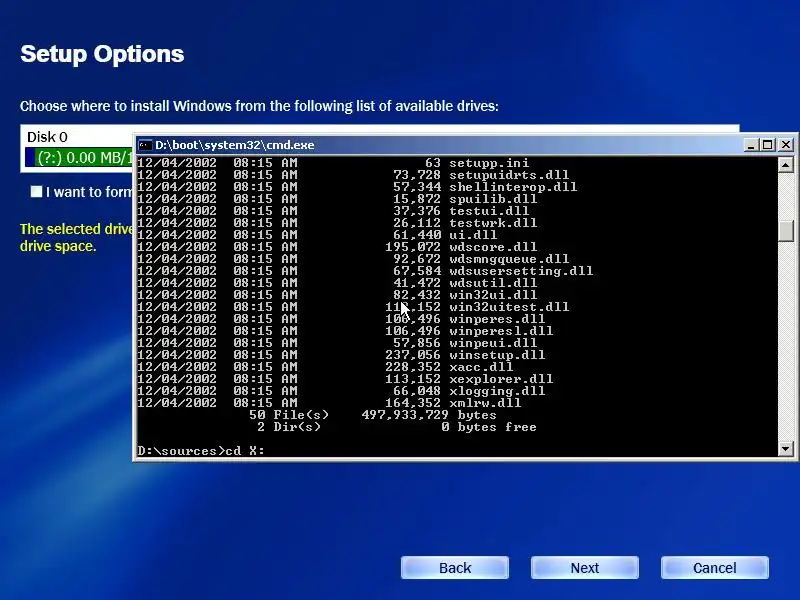
Task: Click the xmlrw.dll file line
Action: (x=330, y=403)
